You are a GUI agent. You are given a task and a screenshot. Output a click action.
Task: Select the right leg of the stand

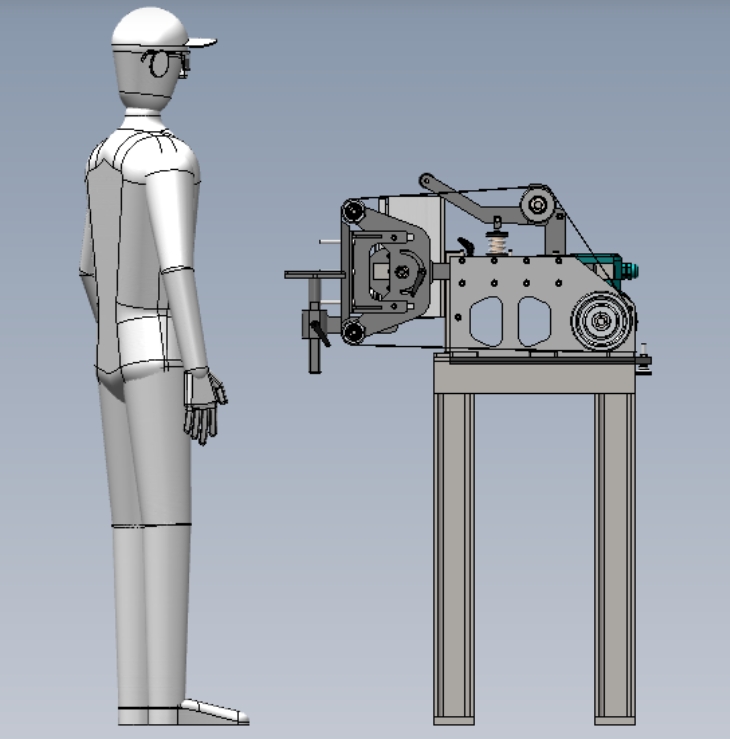[615, 559]
